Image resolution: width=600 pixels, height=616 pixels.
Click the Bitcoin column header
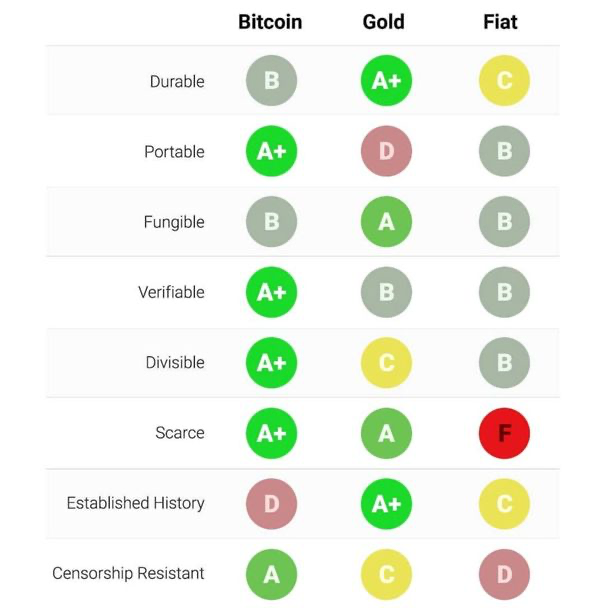(270, 22)
